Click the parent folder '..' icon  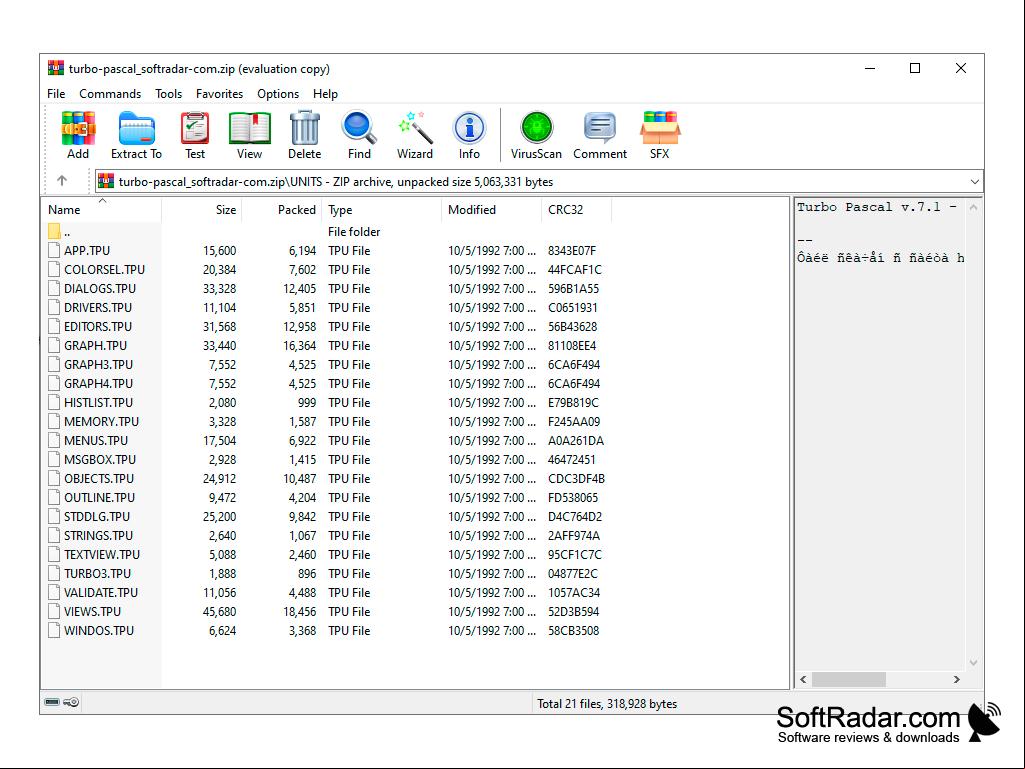pyautogui.click(x=54, y=231)
